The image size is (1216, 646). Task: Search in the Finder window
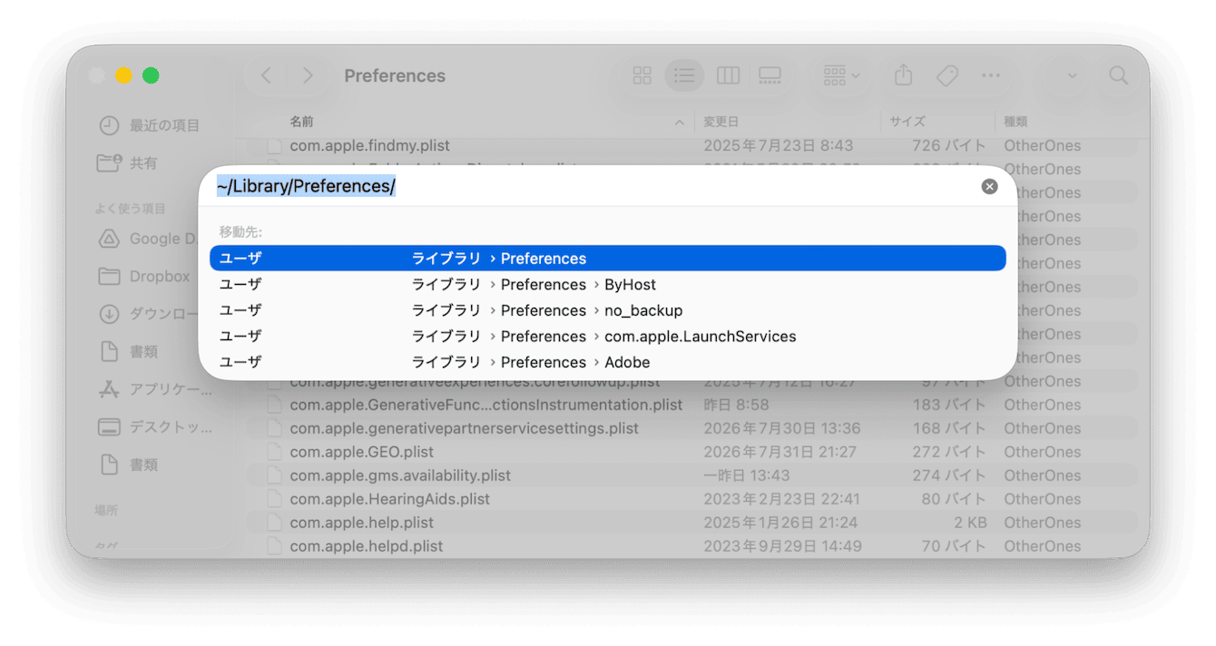point(1118,75)
